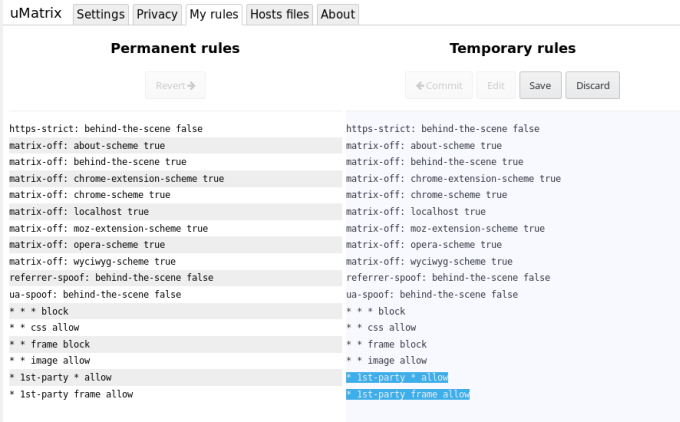680x422 pixels.
Task: Open the Settings tab
Action: pyautogui.click(x=101, y=14)
